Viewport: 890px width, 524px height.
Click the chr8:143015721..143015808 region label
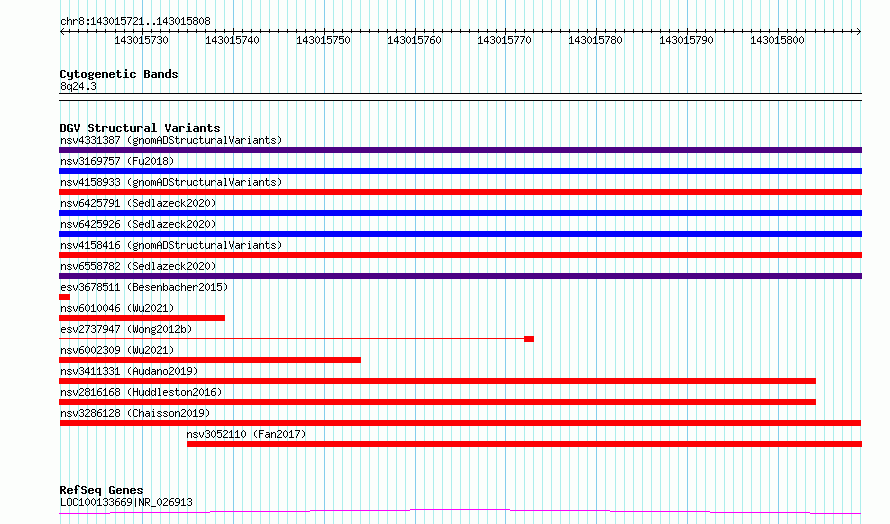[x=135, y=22]
